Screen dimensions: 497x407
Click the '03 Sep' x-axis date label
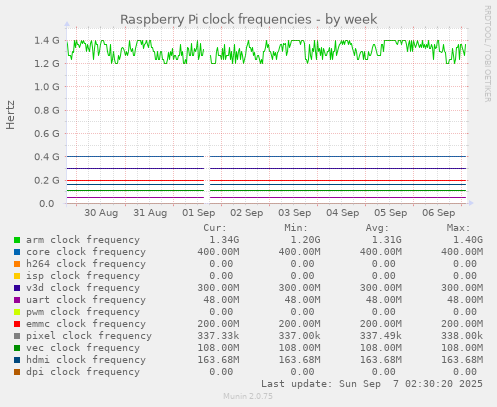click(x=295, y=213)
